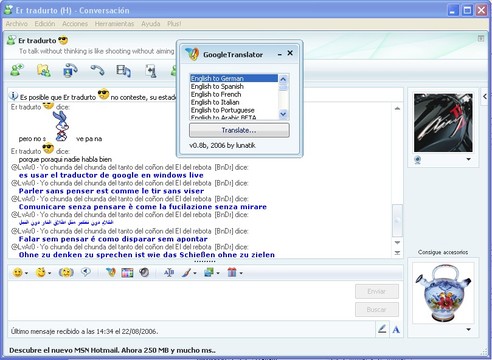Open the Edición menu
The image size is (492, 360).
[45, 24]
